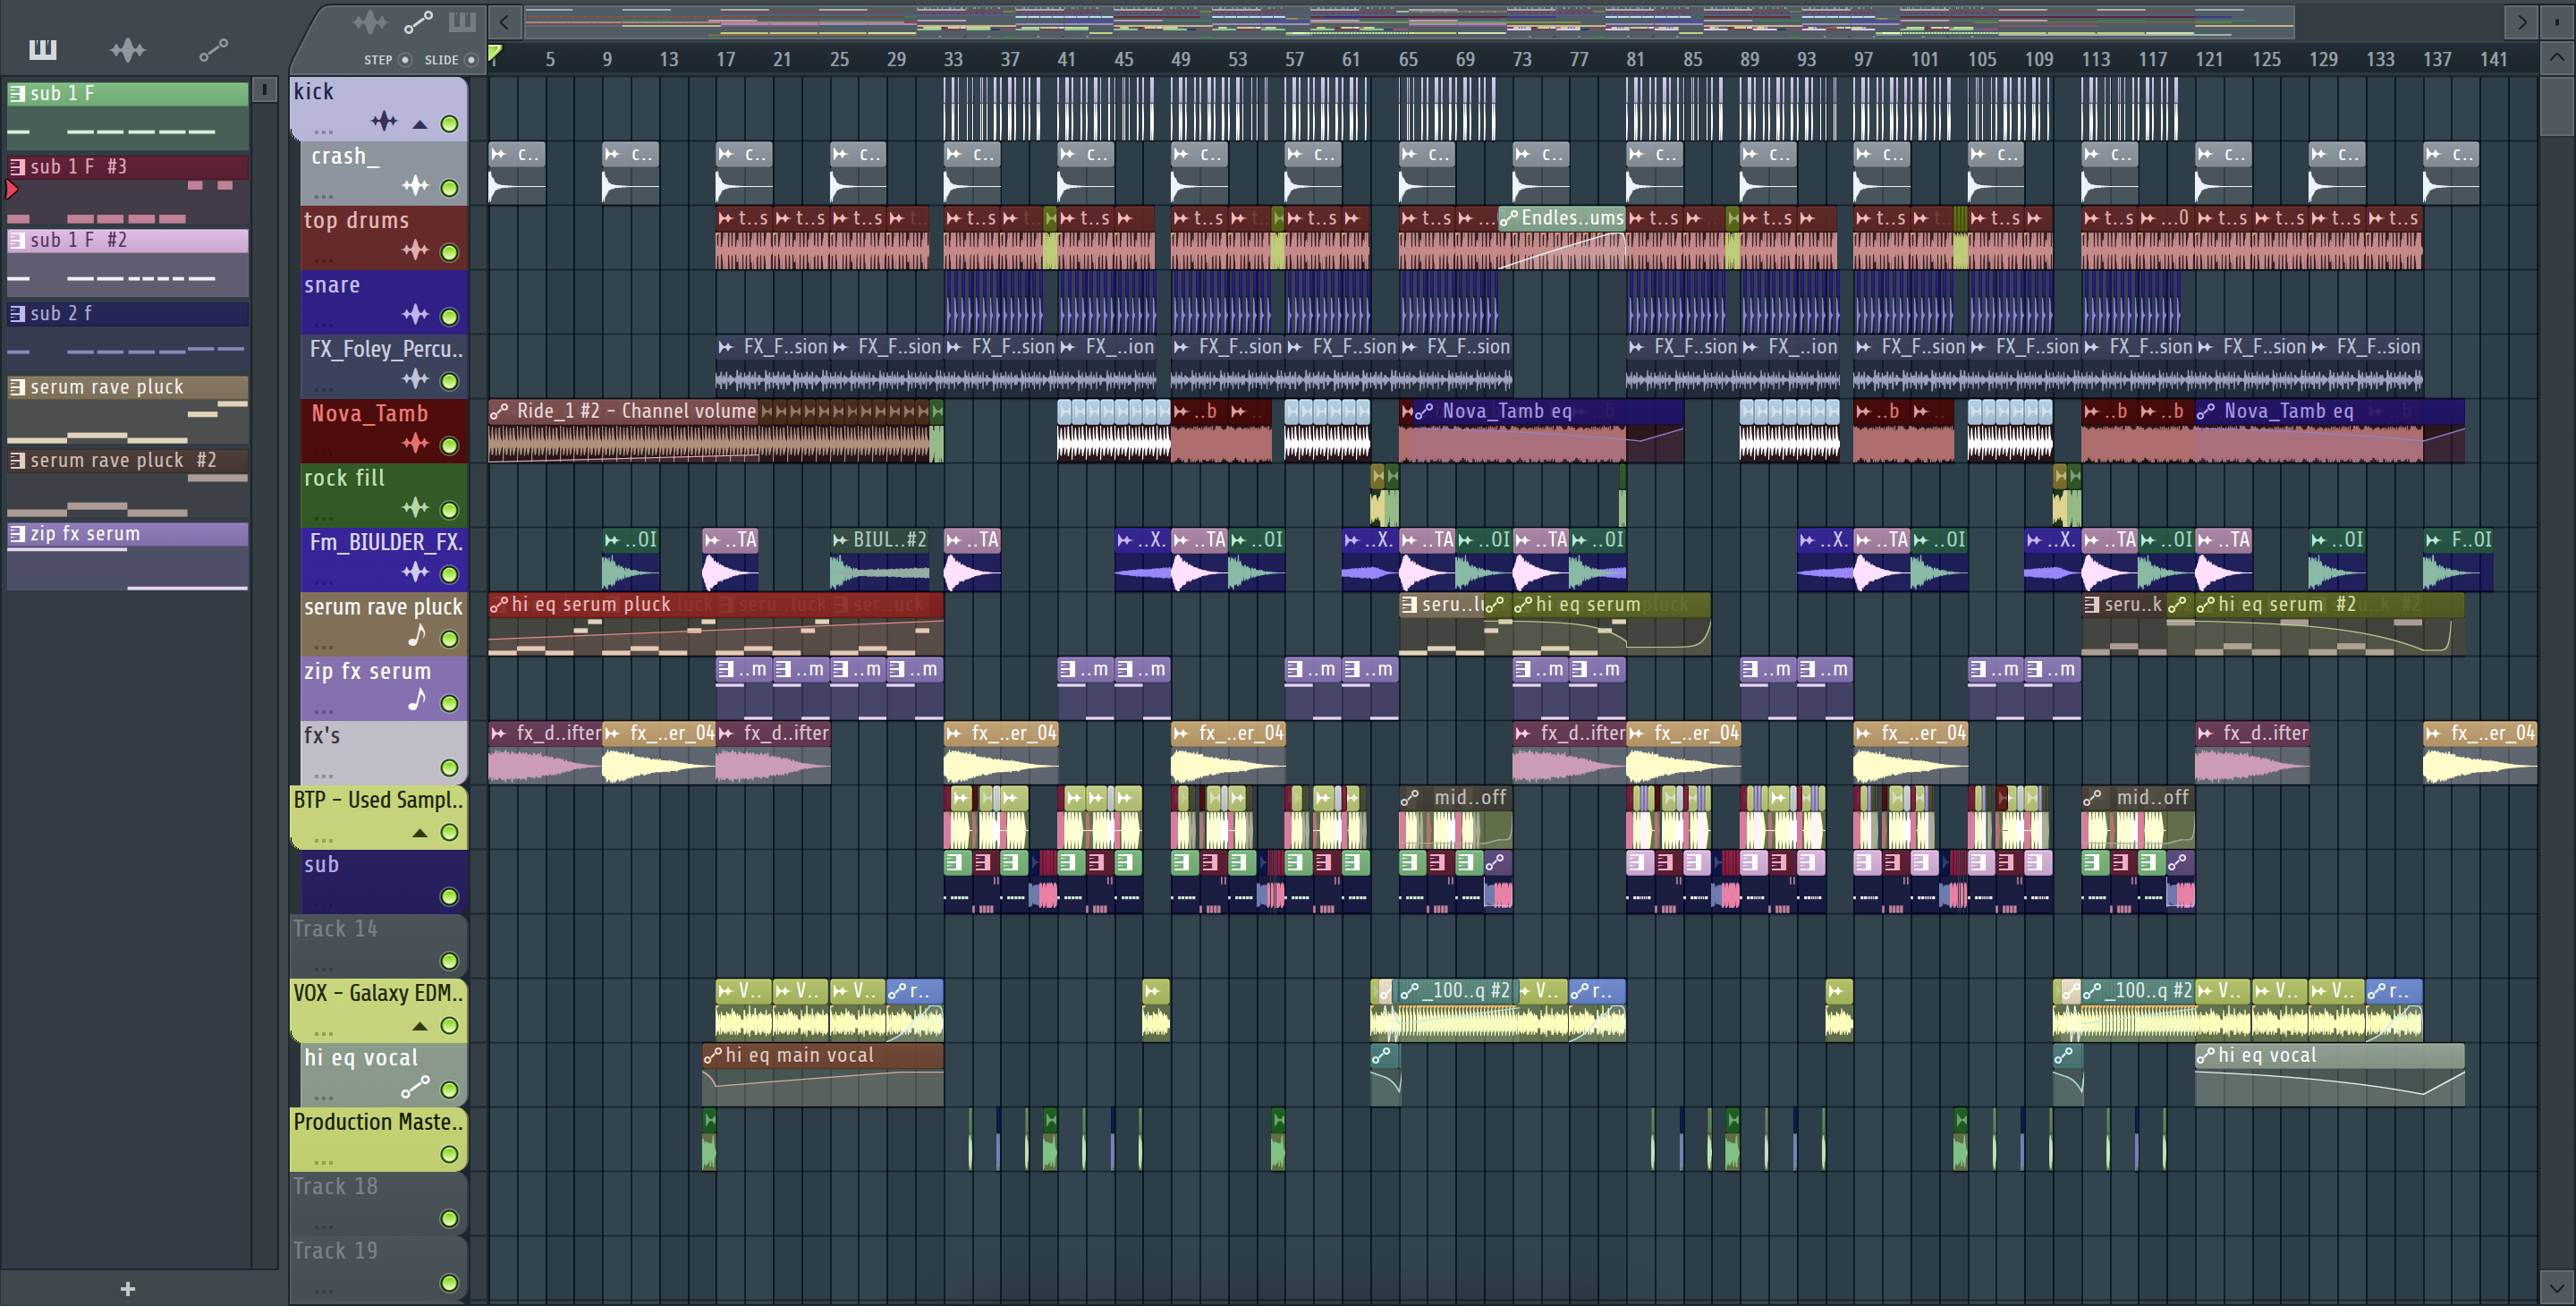Click the serum rave pluck note icon

417,635
